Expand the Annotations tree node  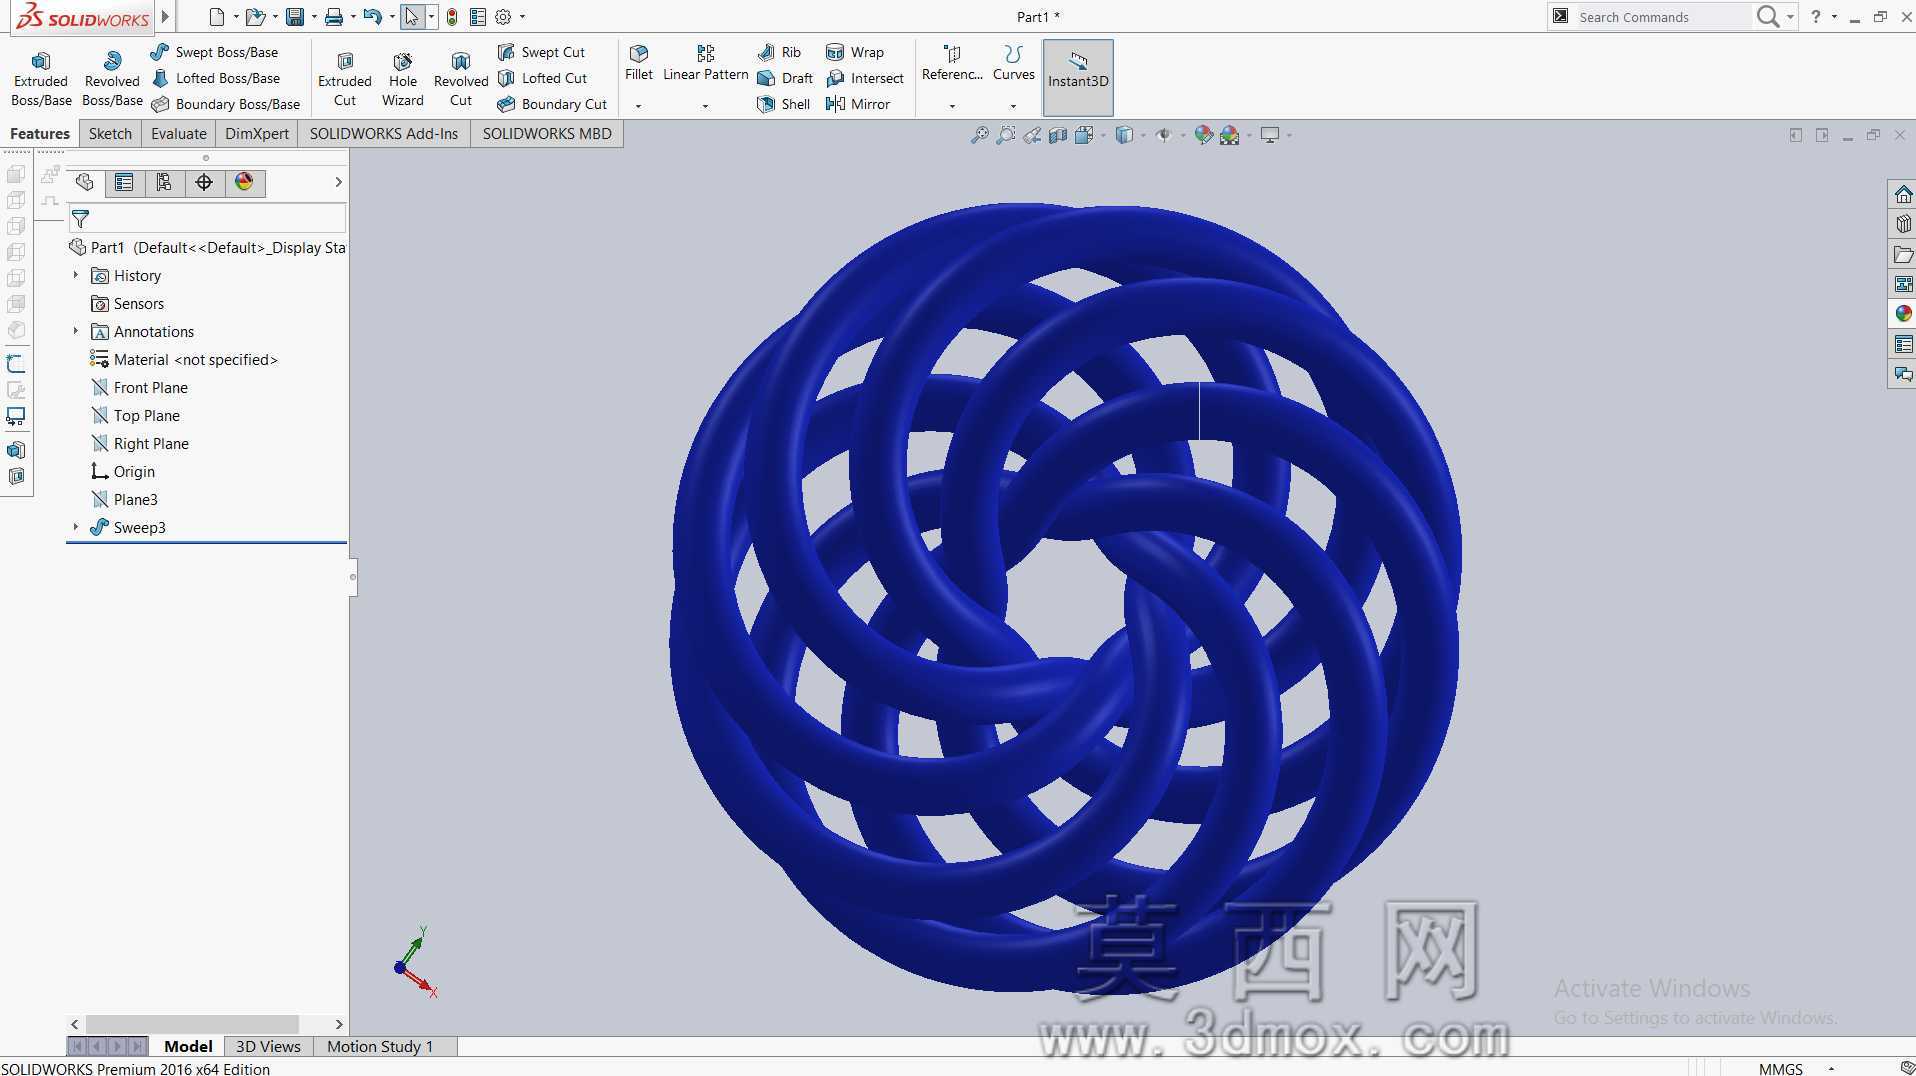point(76,331)
